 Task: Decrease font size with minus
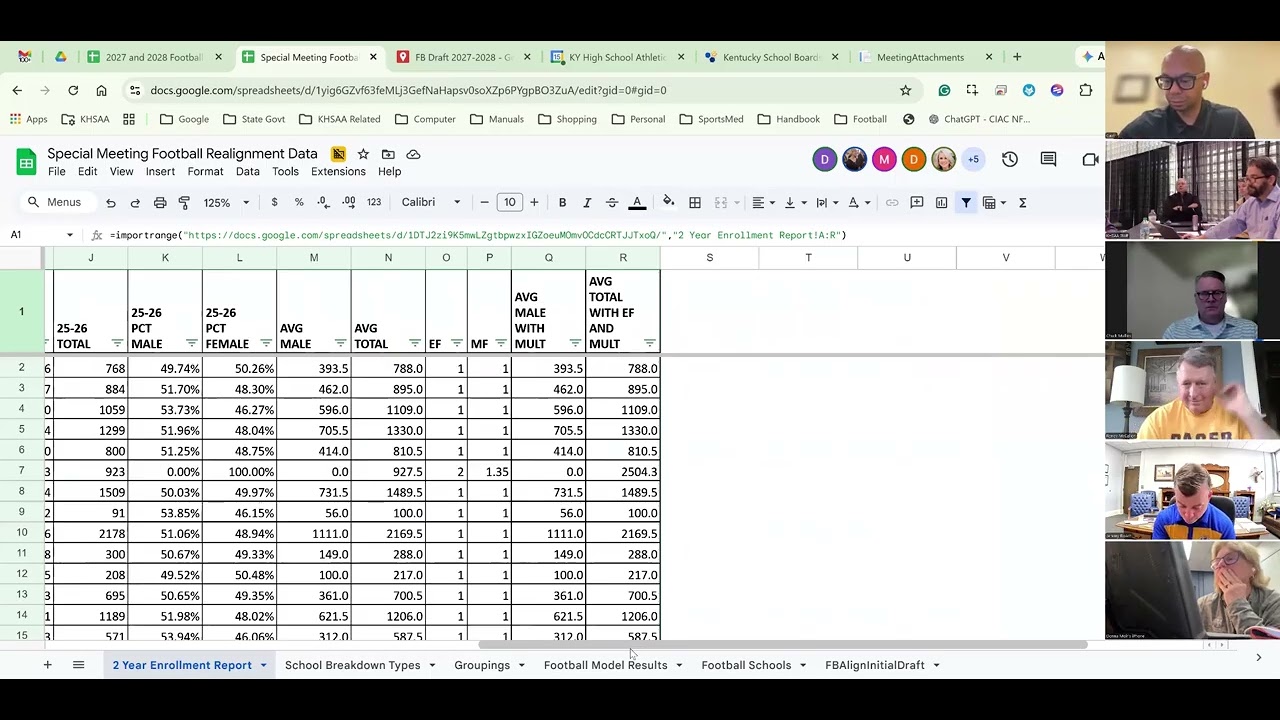point(484,202)
